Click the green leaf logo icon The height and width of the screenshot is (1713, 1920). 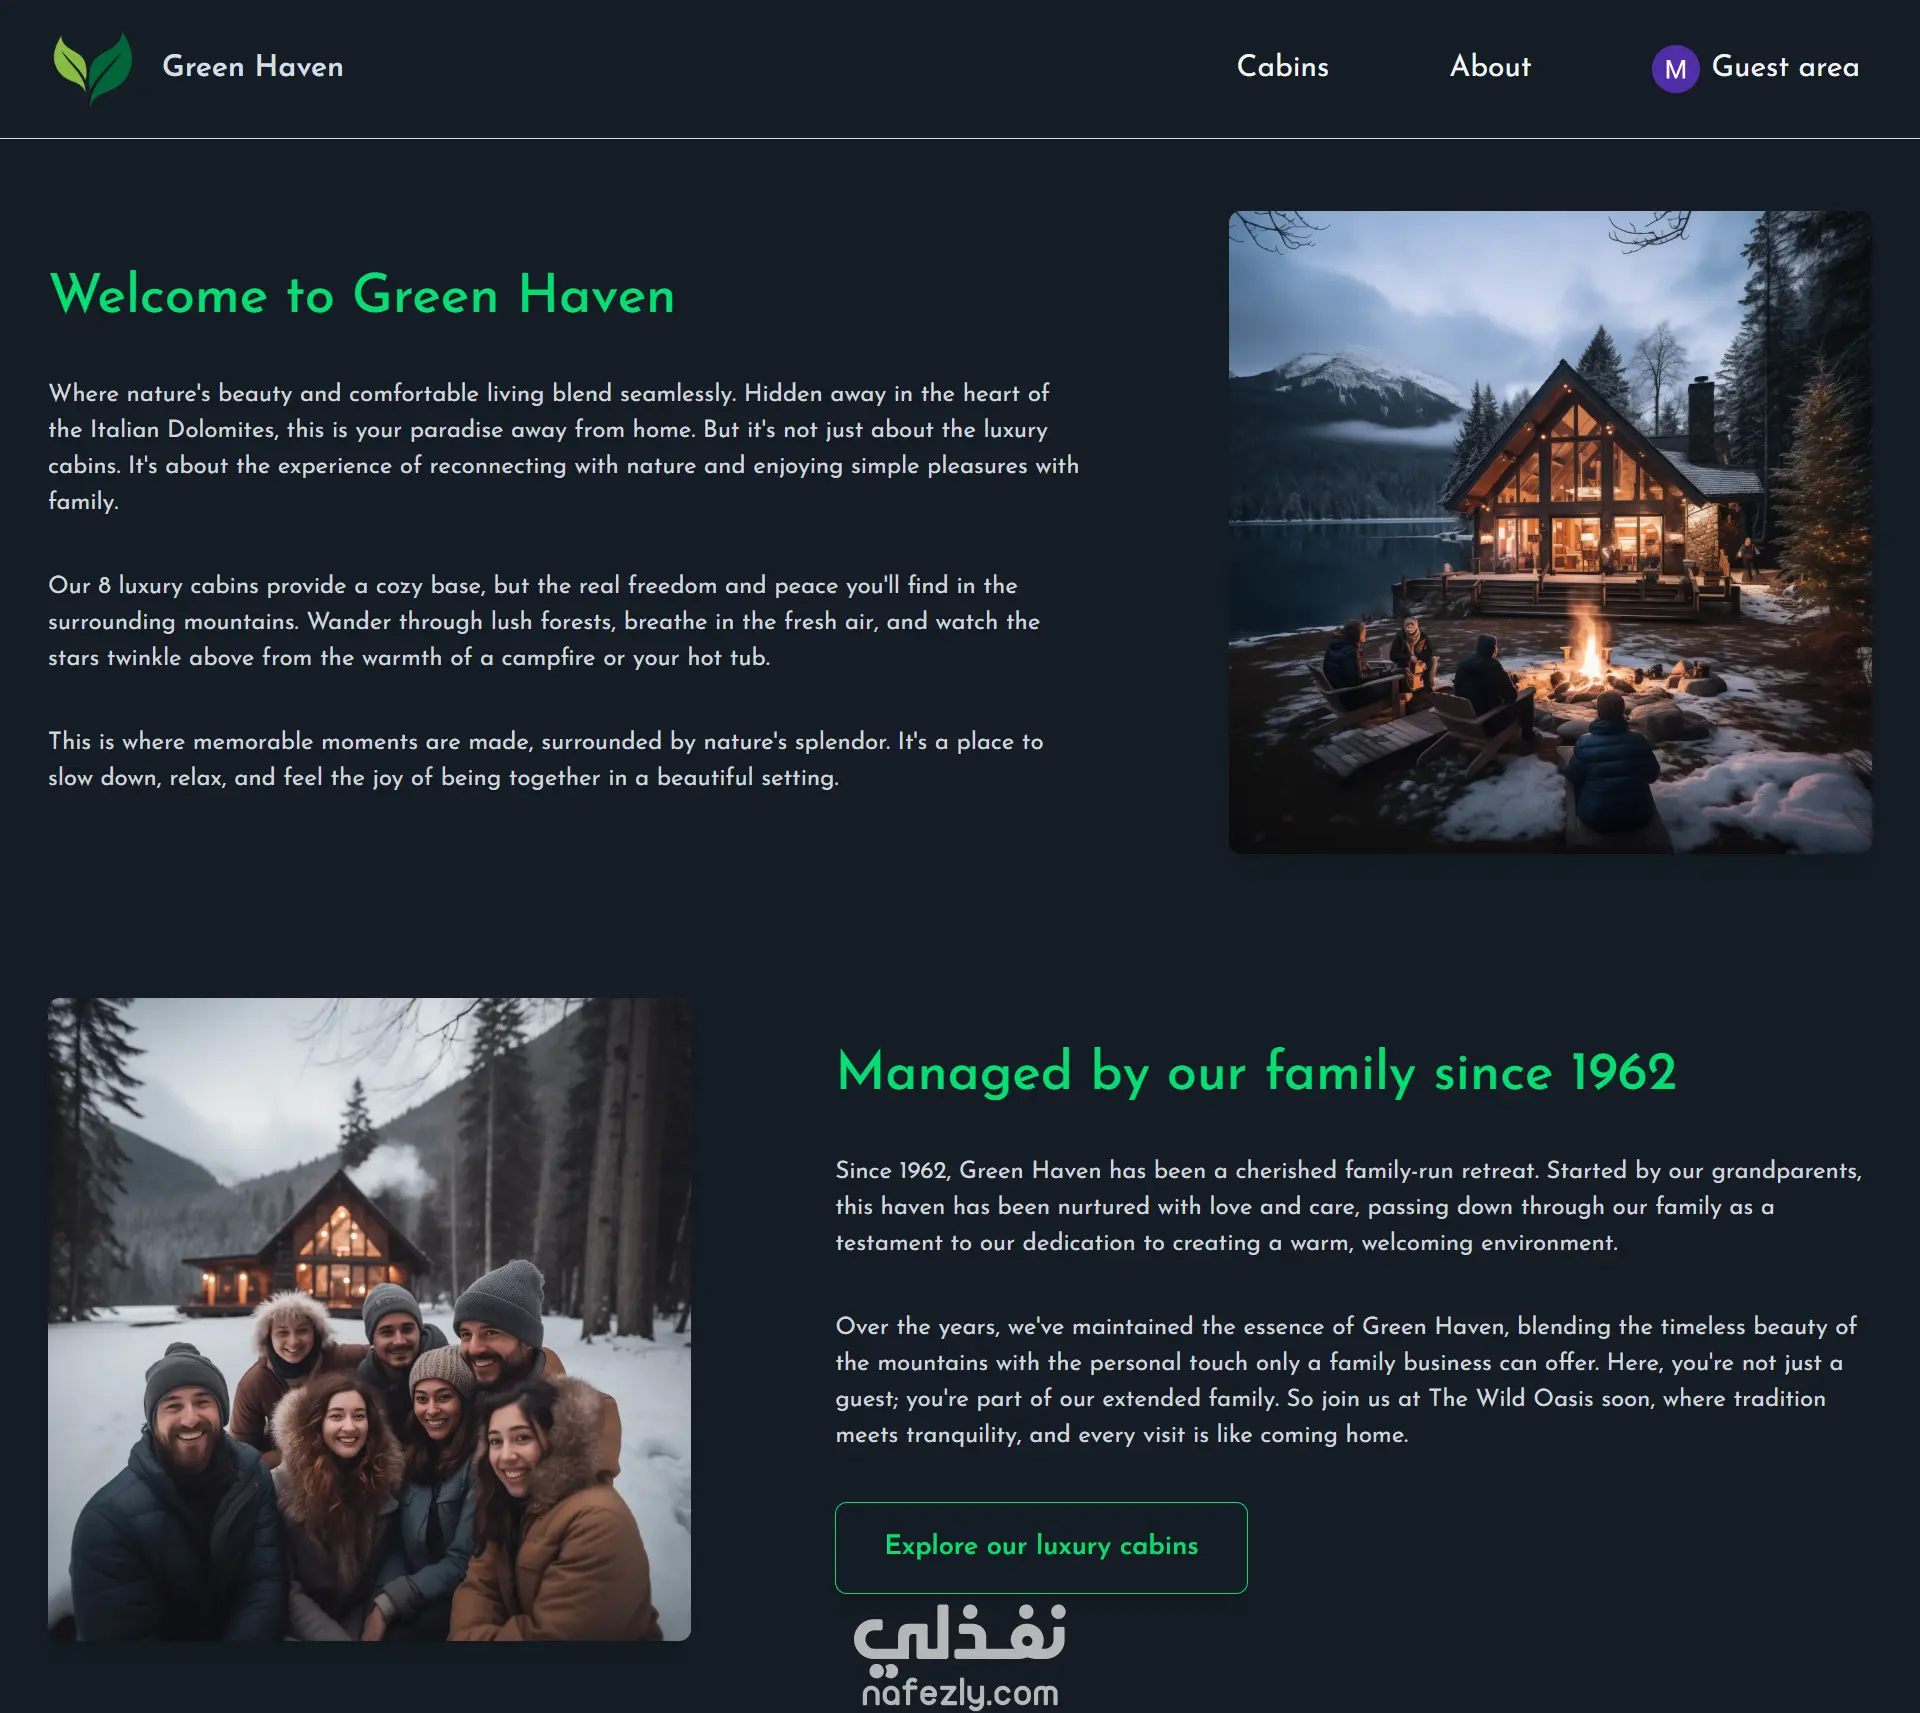point(92,68)
